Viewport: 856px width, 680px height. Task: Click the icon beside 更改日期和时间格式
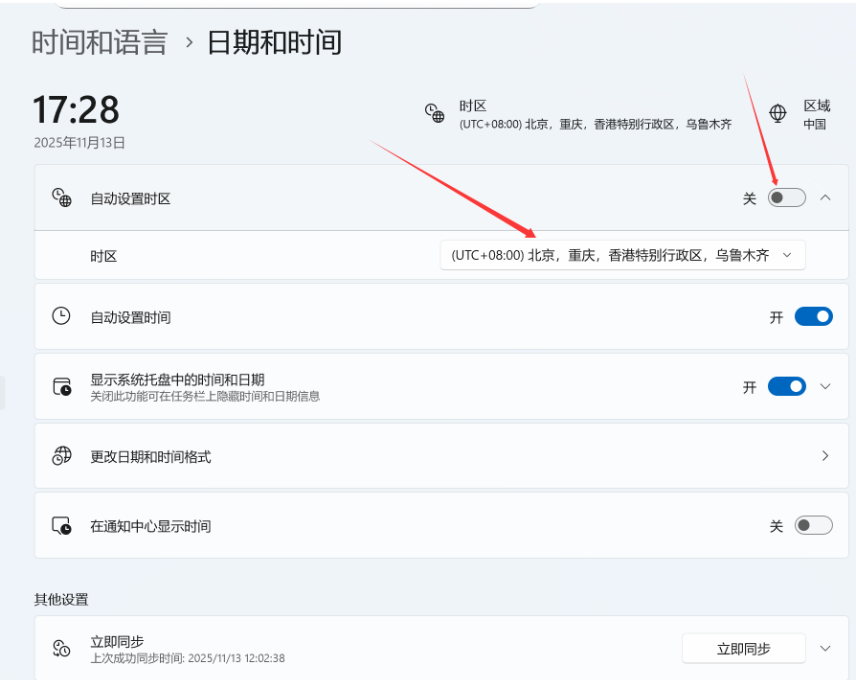pos(62,456)
